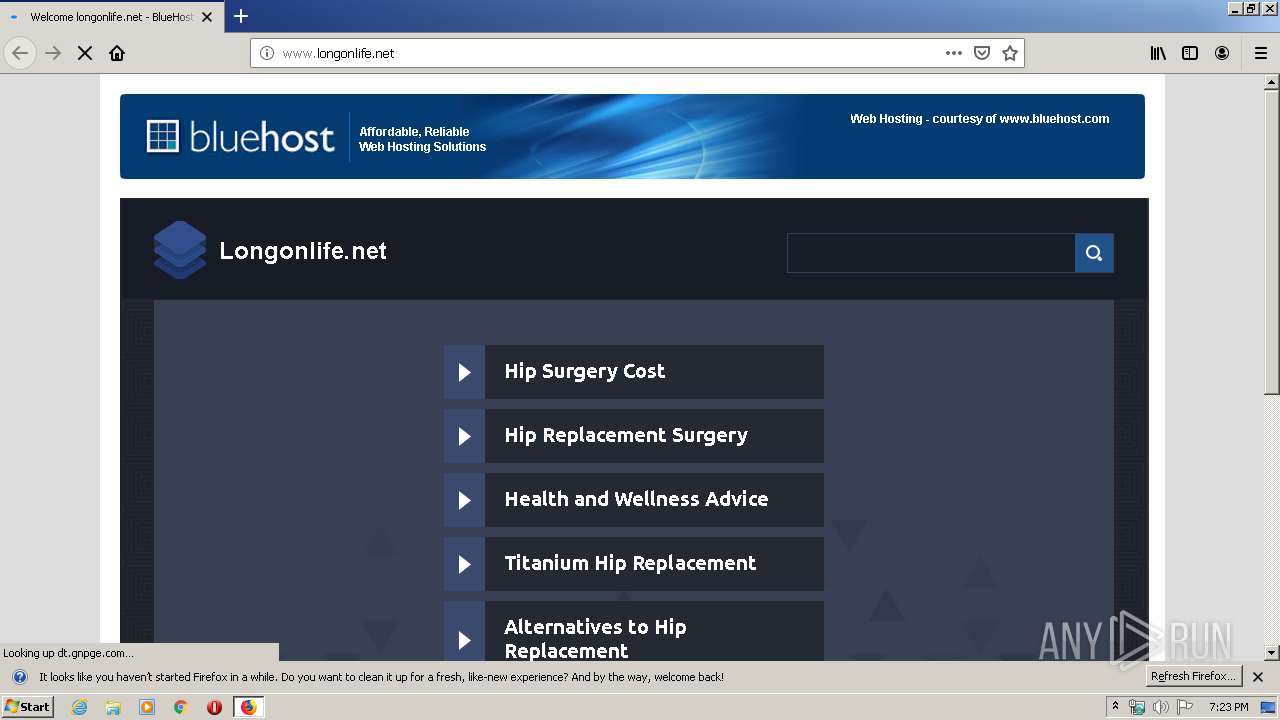This screenshot has height=720, width=1280.
Task: Submit search with magnifier button
Action: pyautogui.click(x=1094, y=253)
